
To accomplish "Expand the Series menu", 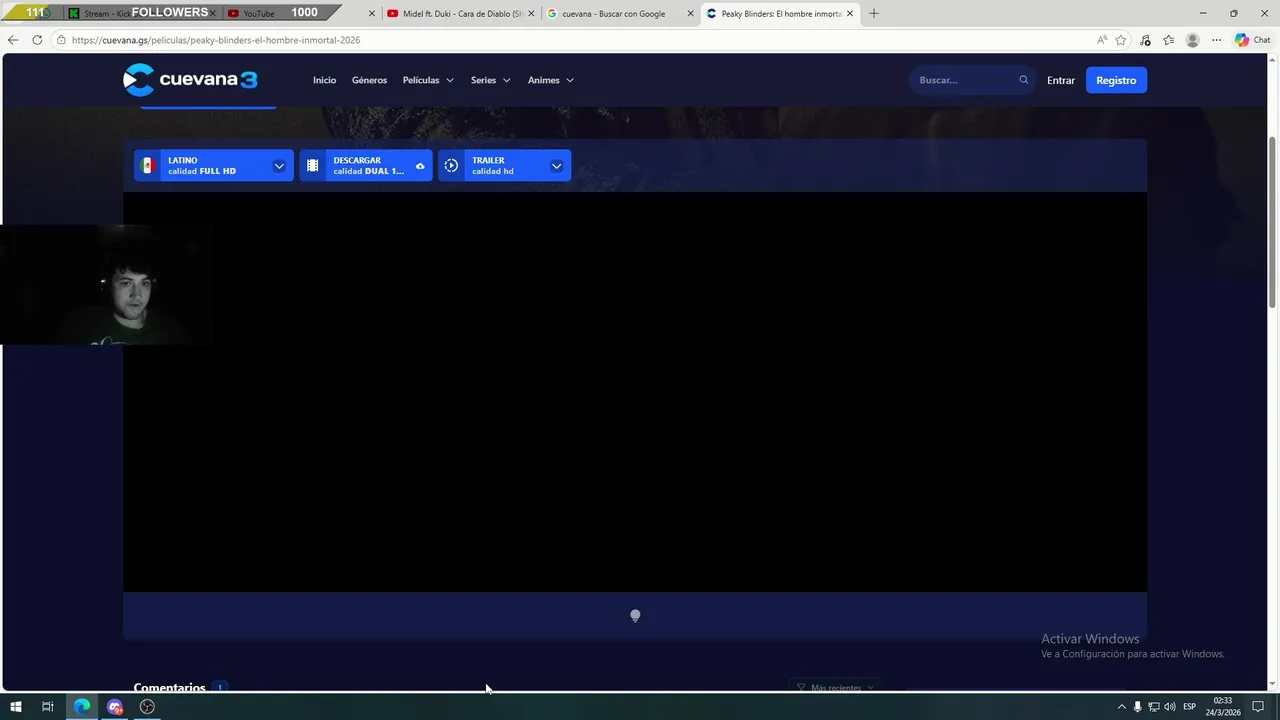I will tap(490, 80).
